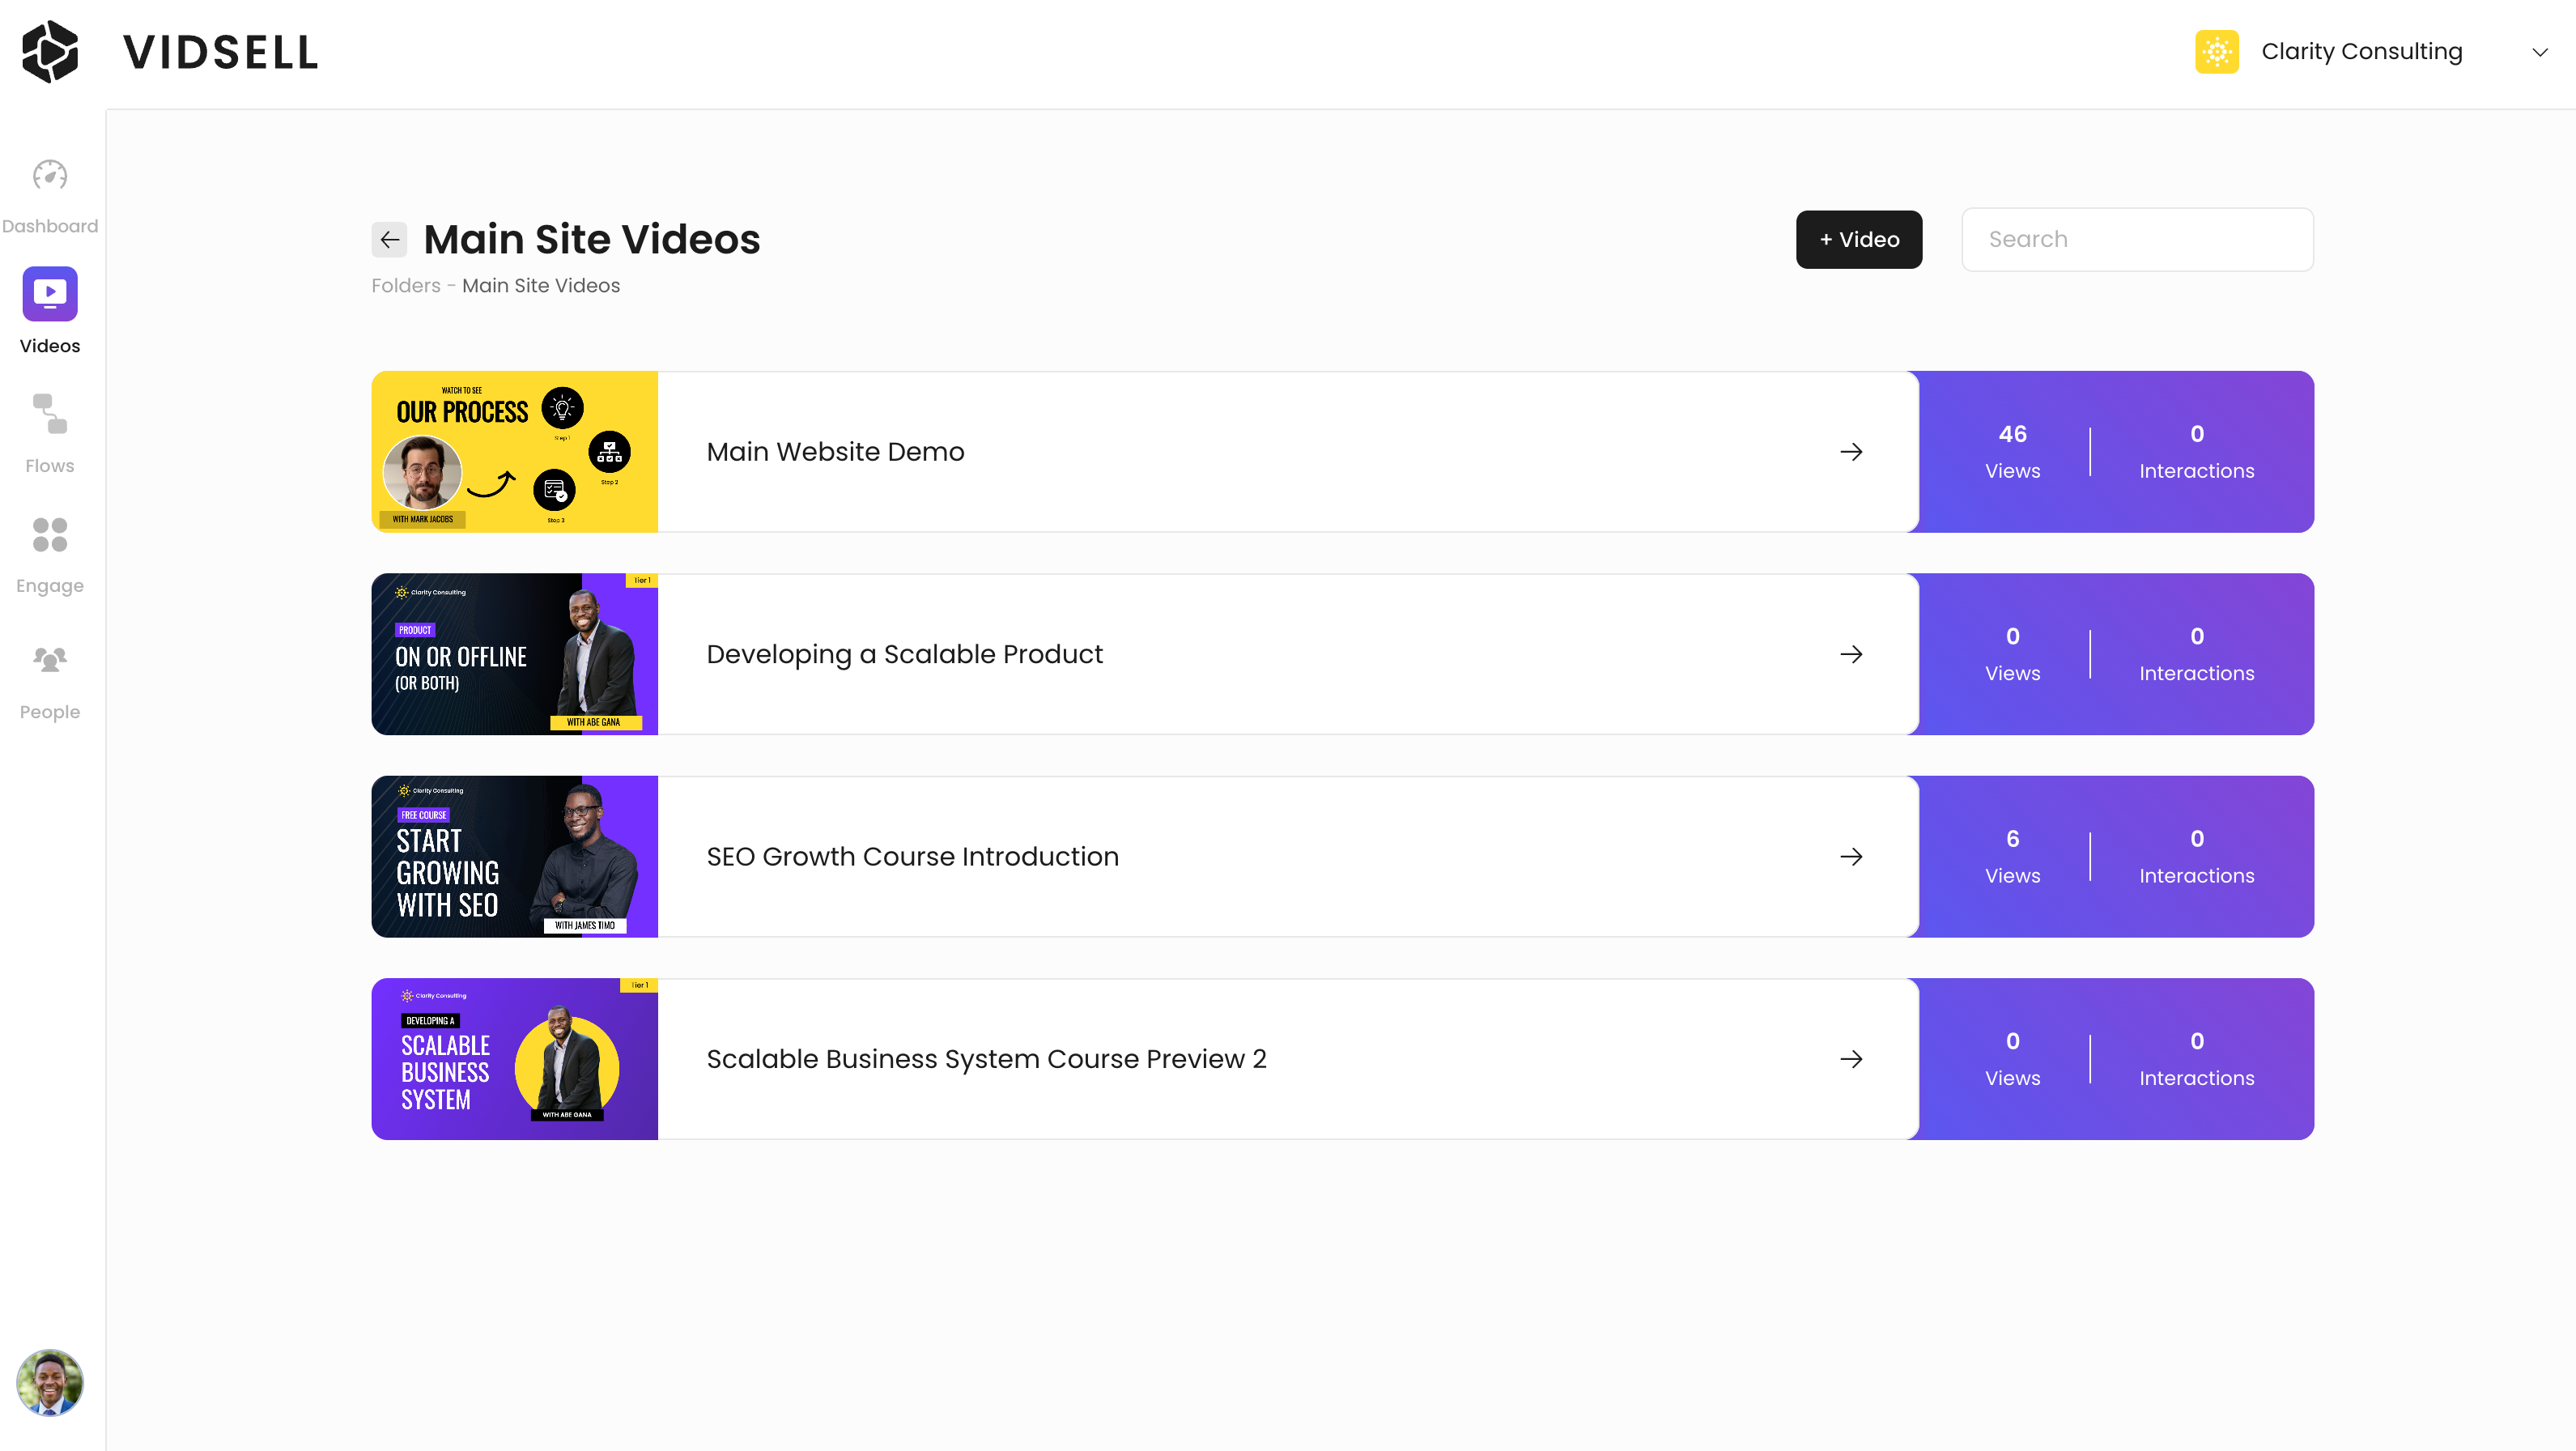
Task: Expand the Clarity Consulting account dropdown
Action: pyautogui.click(x=2540, y=51)
